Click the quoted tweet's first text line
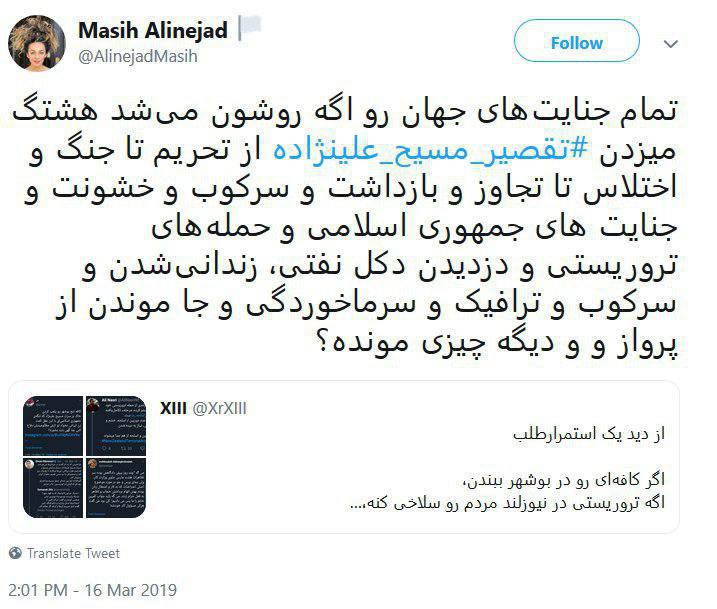717x609 pixels. tap(589, 433)
